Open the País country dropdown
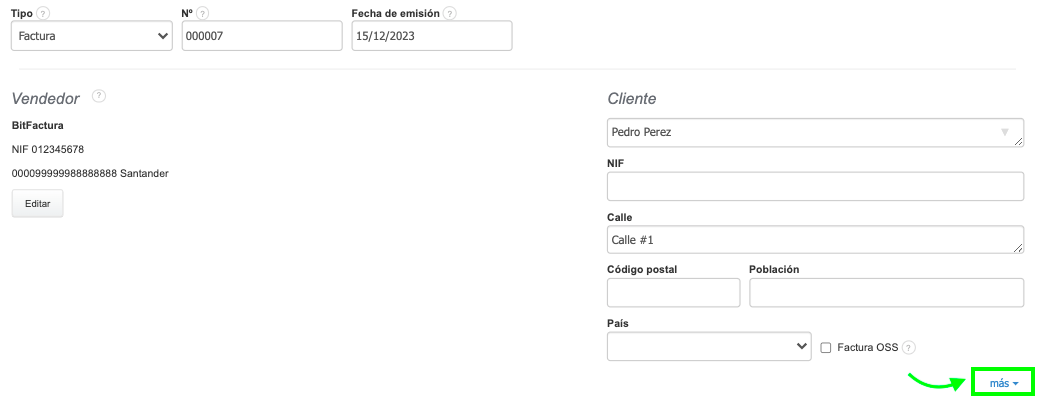 [x=709, y=346]
